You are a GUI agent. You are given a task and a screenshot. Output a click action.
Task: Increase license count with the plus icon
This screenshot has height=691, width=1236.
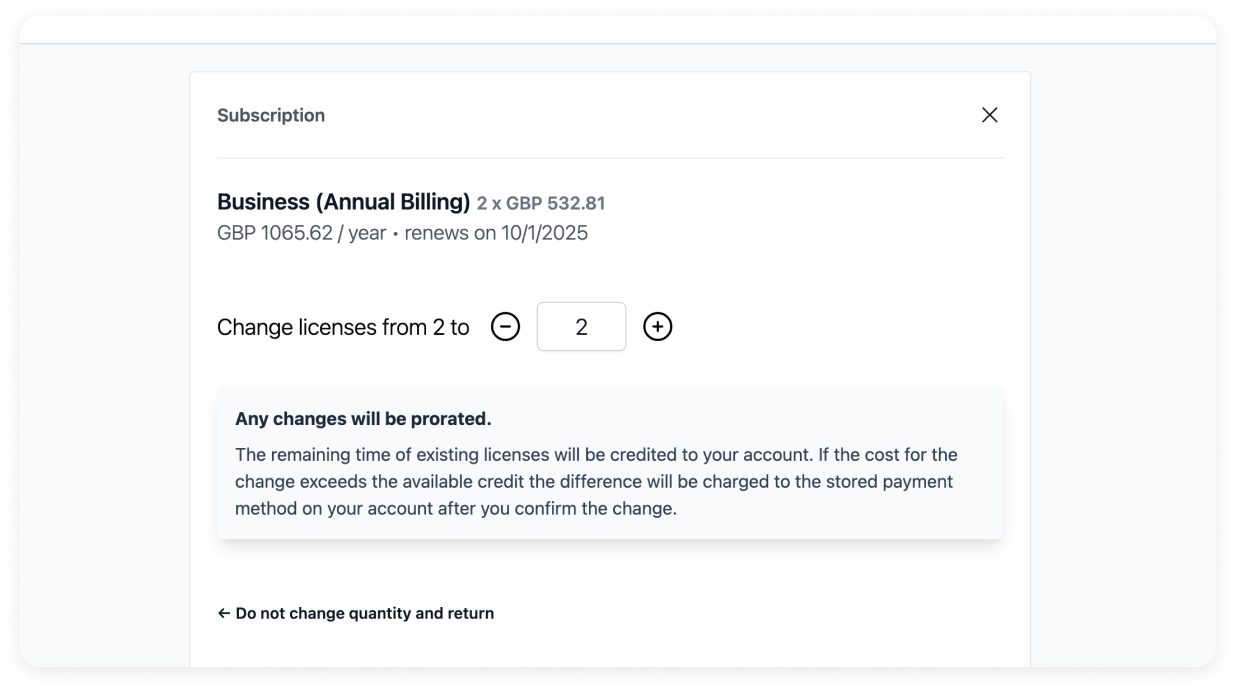point(657,327)
